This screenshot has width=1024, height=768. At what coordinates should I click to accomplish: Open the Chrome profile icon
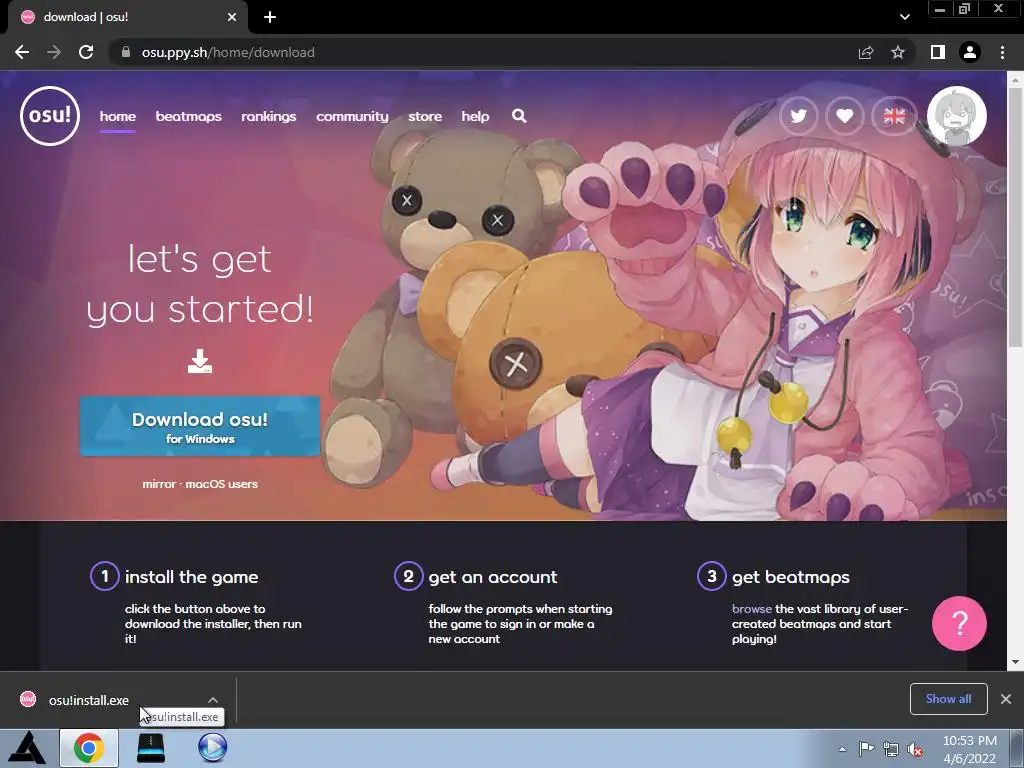tap(970, 52)
